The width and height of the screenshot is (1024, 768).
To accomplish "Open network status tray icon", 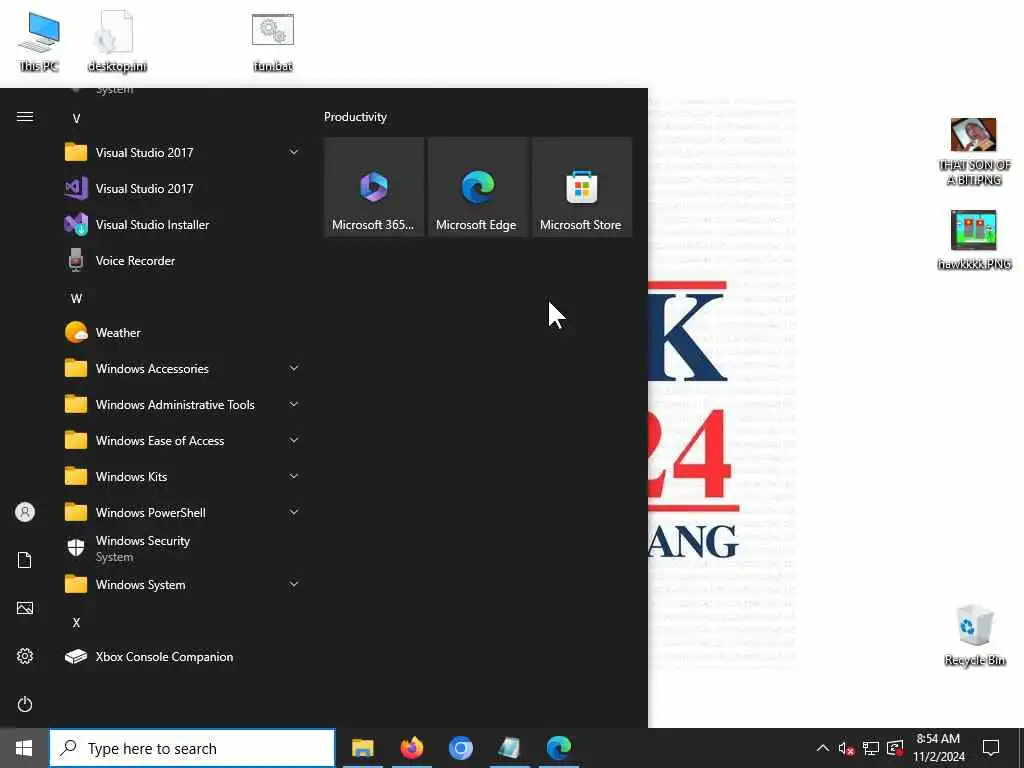I will [x=871, y=748].
